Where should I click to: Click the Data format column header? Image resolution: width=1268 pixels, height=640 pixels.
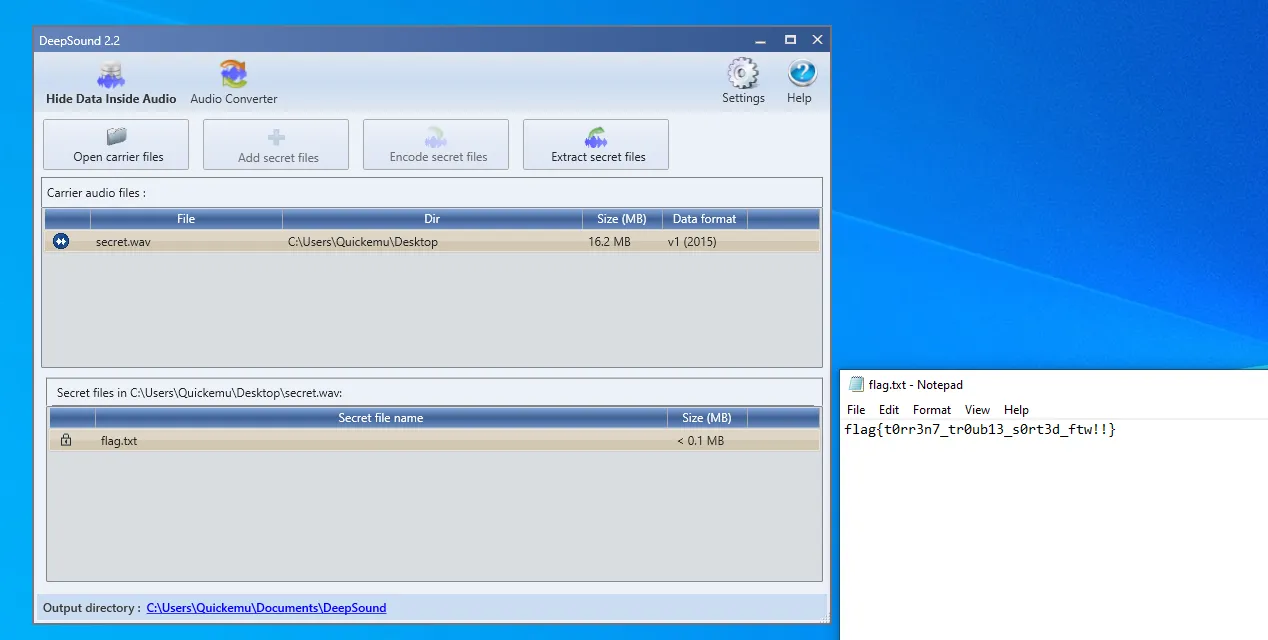[704, 219]
